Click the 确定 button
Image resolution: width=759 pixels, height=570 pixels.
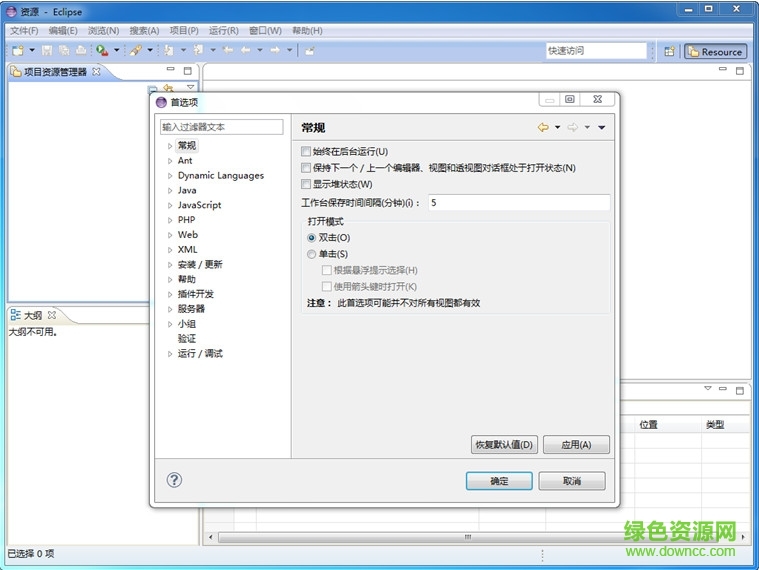[499, 481]
